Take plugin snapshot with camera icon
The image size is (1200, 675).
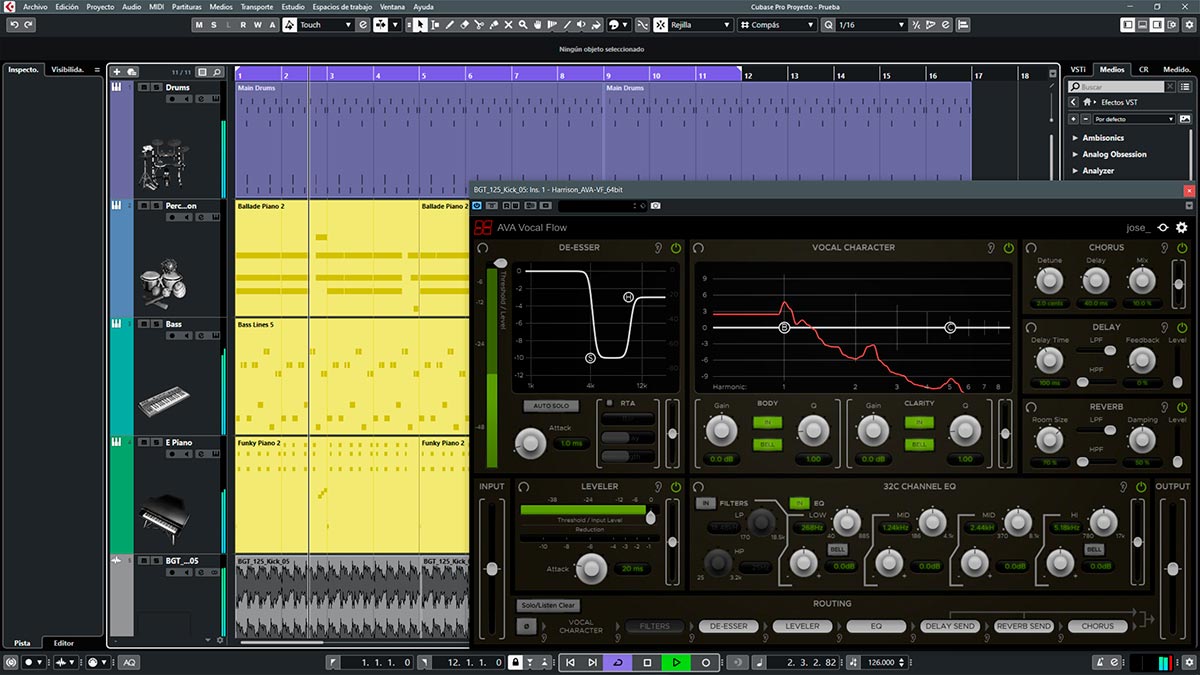tap(655, 205)
